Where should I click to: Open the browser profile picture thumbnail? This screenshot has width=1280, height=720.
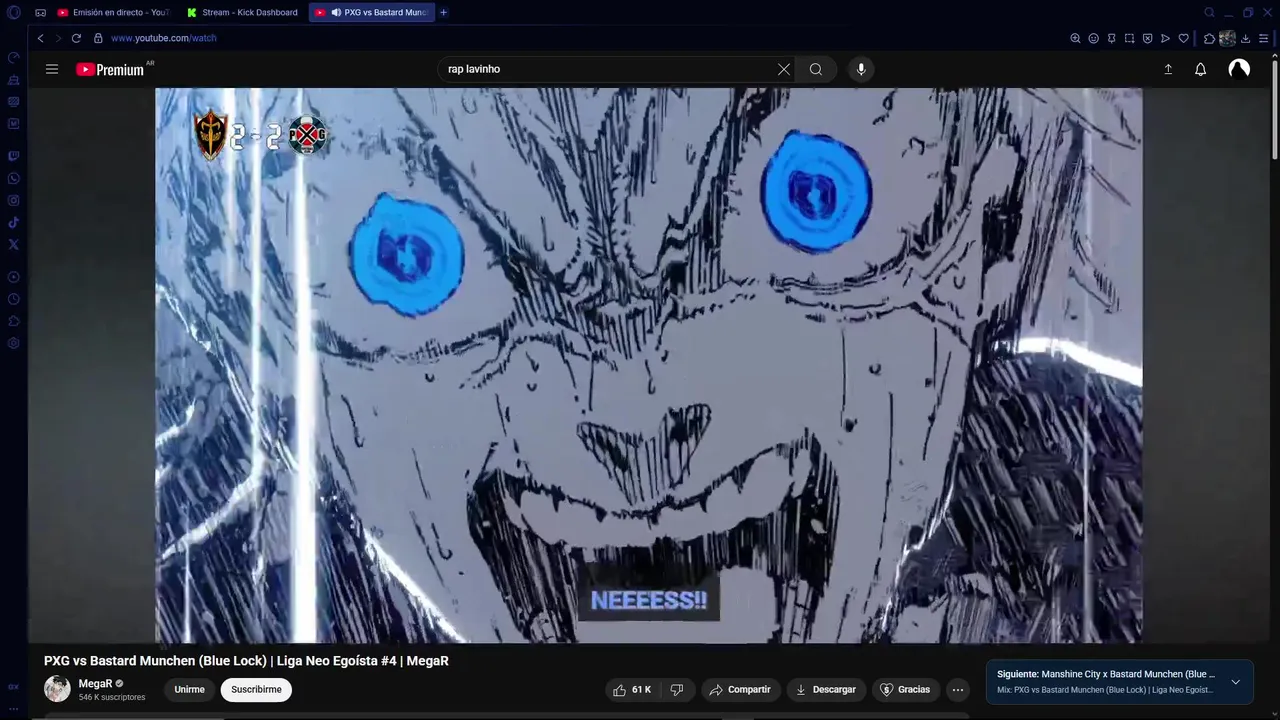pyautogui.click(x=1227, y=38)
